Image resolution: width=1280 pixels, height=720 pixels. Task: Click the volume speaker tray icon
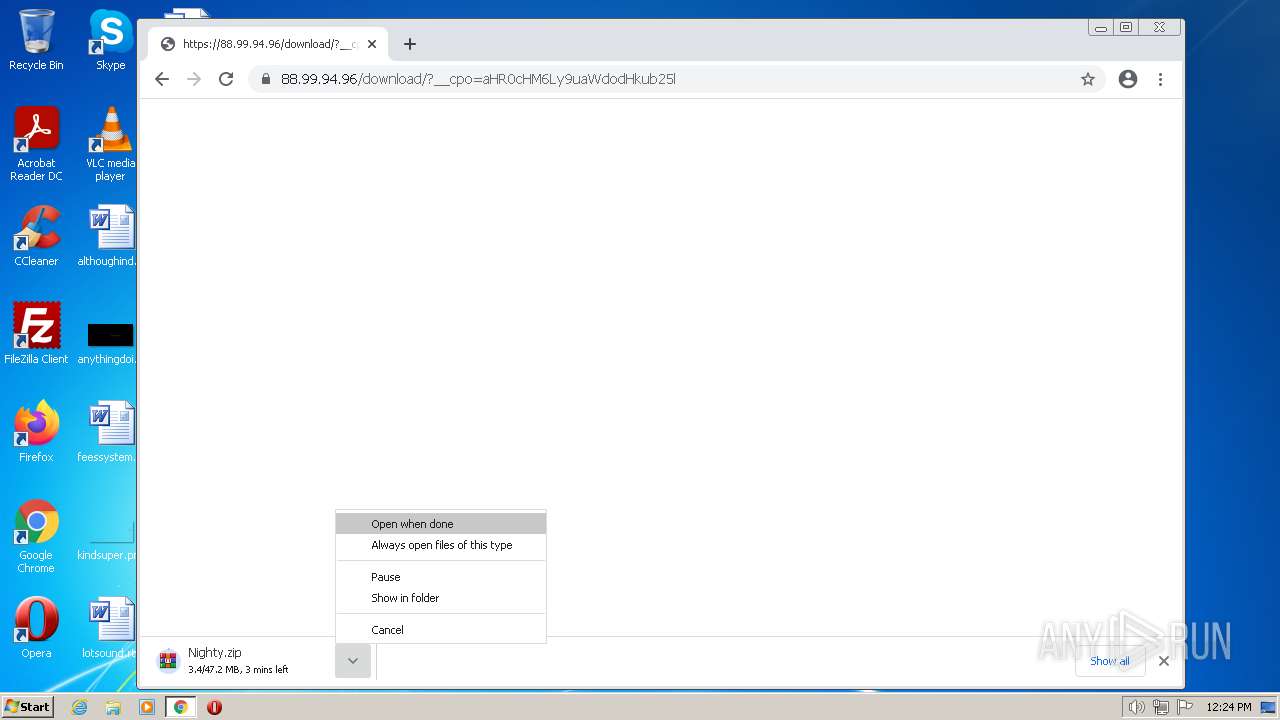point(1136,707)
